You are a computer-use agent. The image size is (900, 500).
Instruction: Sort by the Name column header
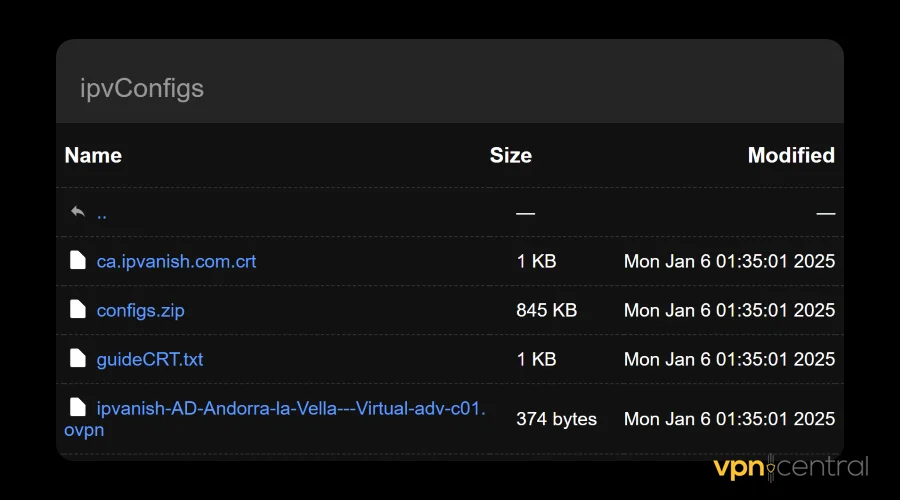pos(93,155)
